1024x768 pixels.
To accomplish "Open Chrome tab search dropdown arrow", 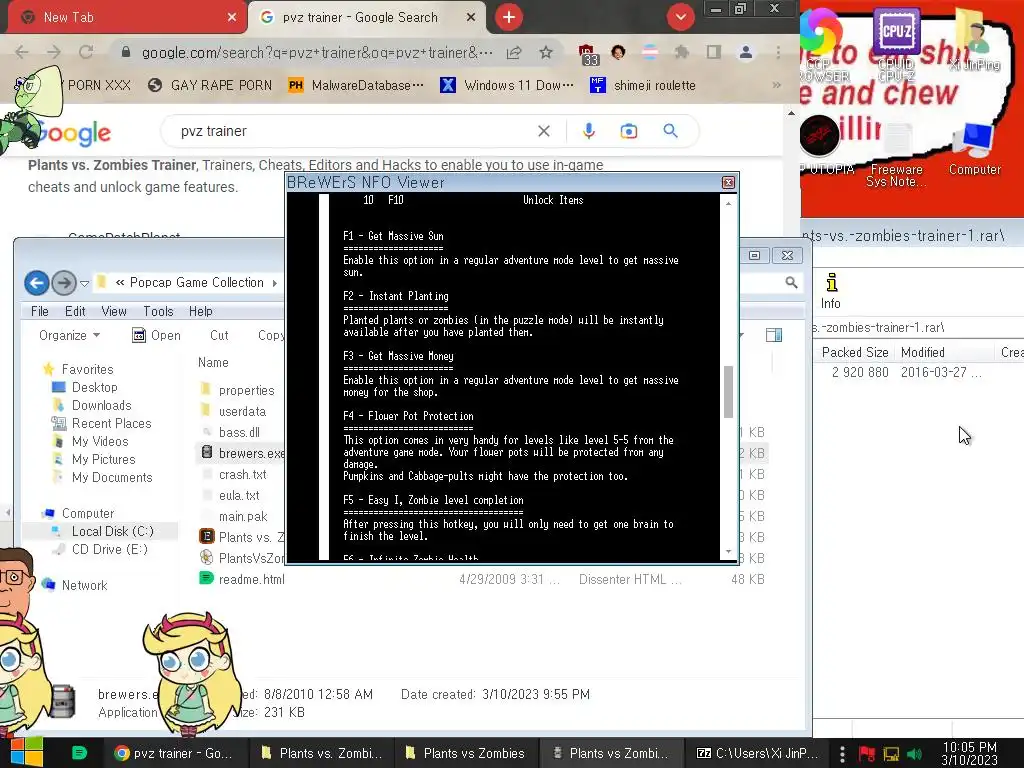I will pyautogui.click(x=680, y=17).
